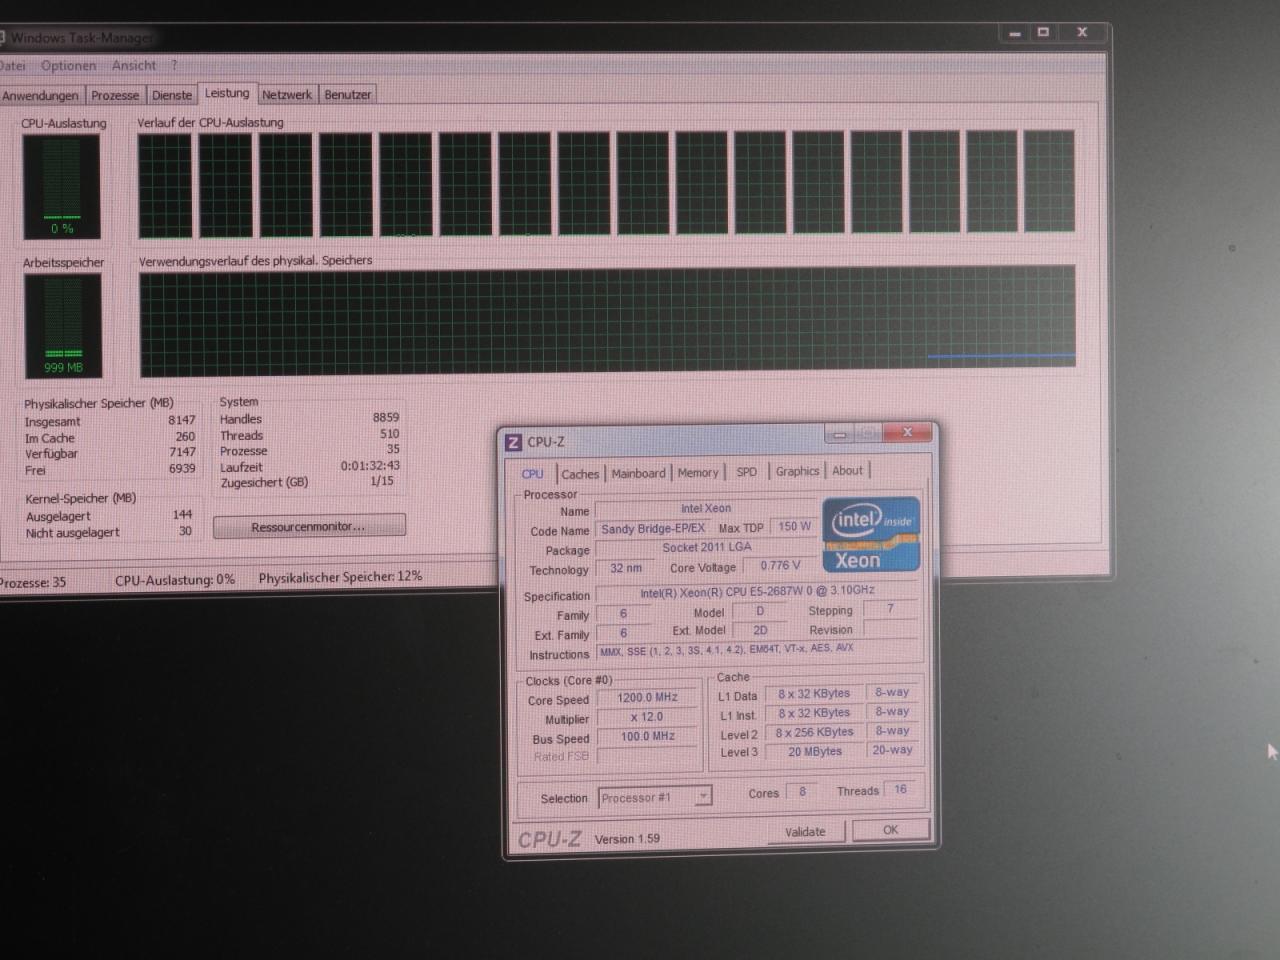
Task: Click the status bar Physikalischer Speicher: 12%
Action: point(340,577)
